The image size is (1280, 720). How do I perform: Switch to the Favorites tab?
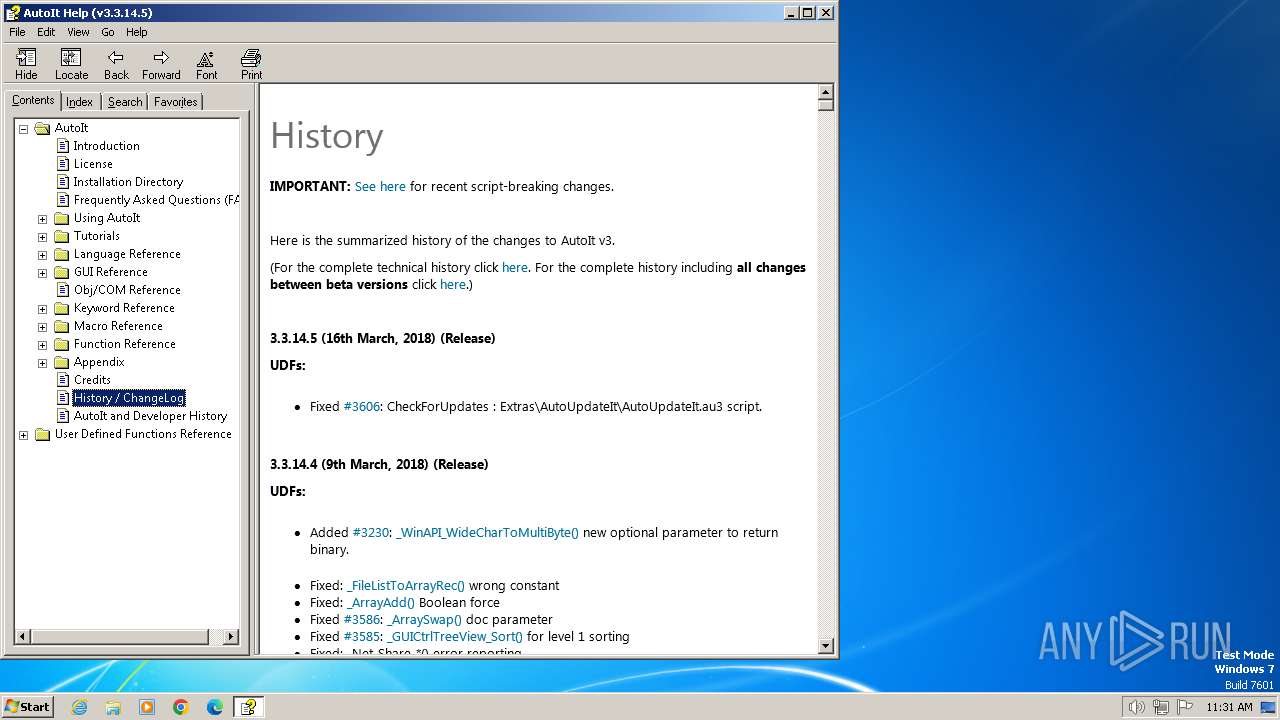tap(176, 102)
